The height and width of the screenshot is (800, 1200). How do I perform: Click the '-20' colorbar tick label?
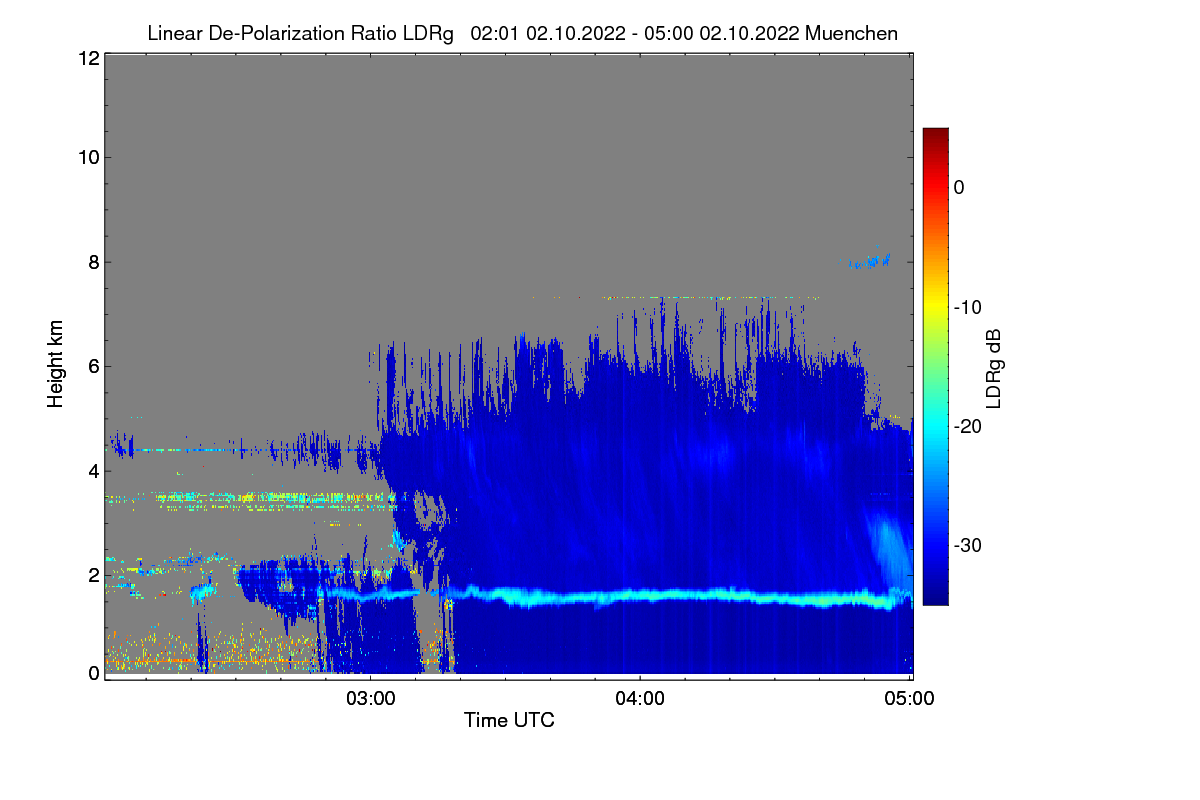(x=967, y=426)
